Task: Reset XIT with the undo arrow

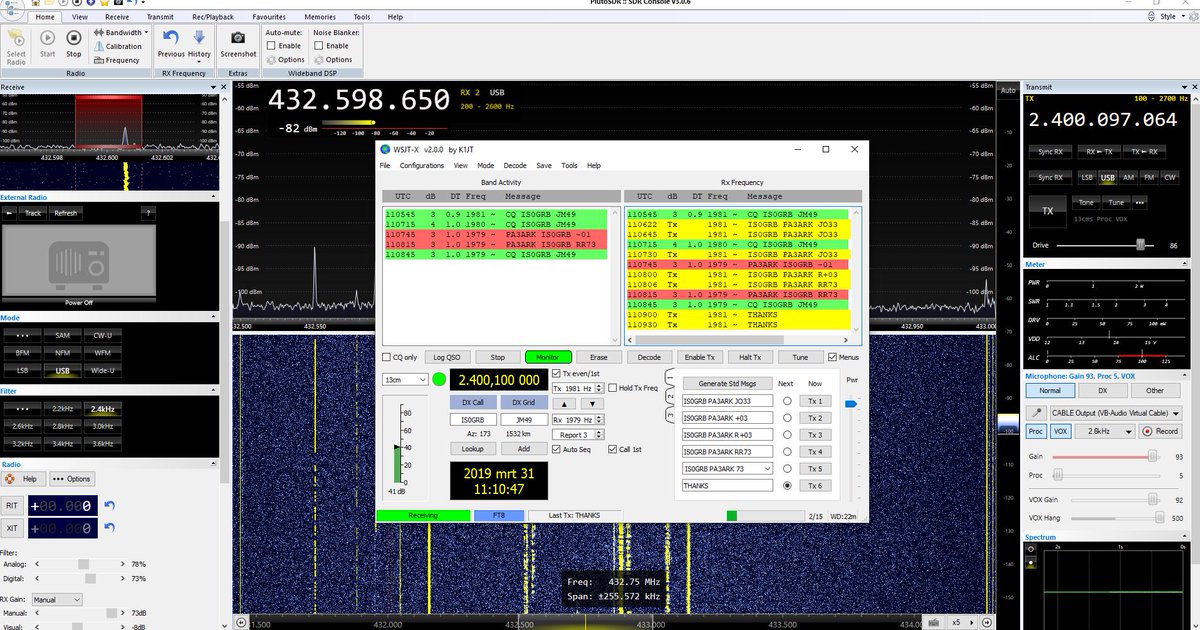Action: (110, 528)
